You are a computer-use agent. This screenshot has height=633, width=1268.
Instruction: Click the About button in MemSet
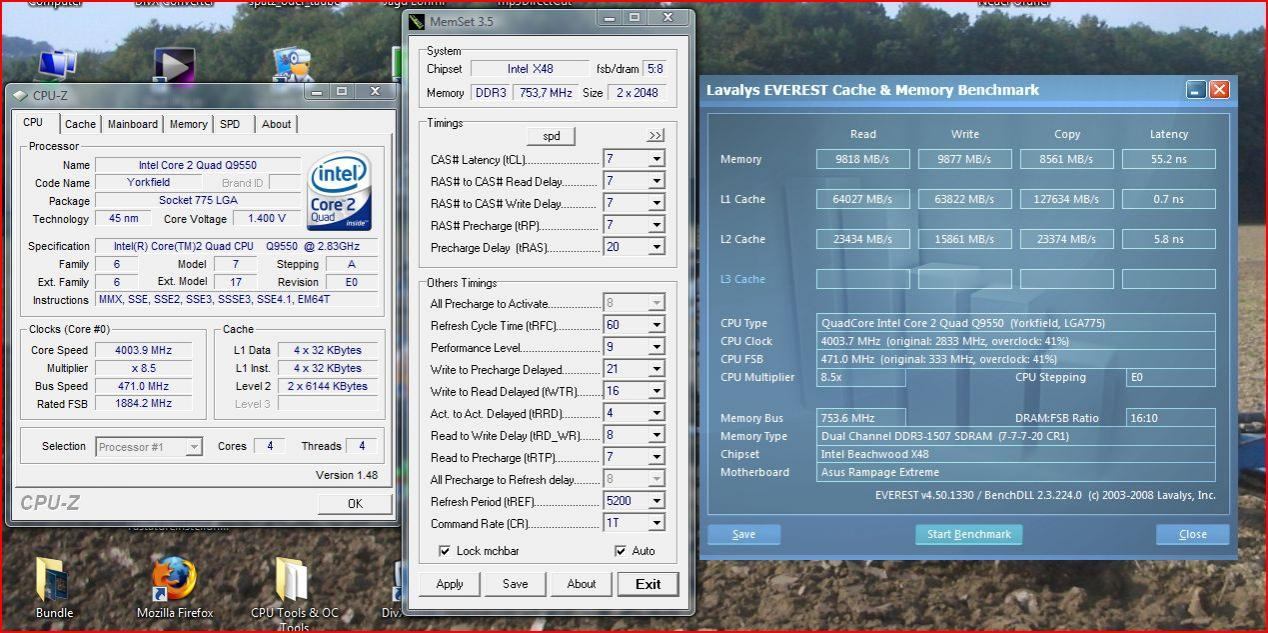click(x=581, y=584)
